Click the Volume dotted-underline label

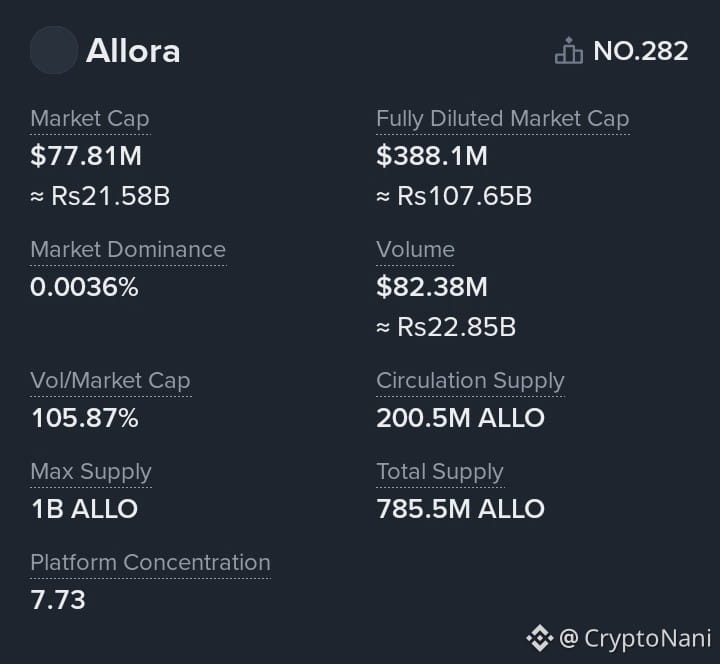[415, 249]
